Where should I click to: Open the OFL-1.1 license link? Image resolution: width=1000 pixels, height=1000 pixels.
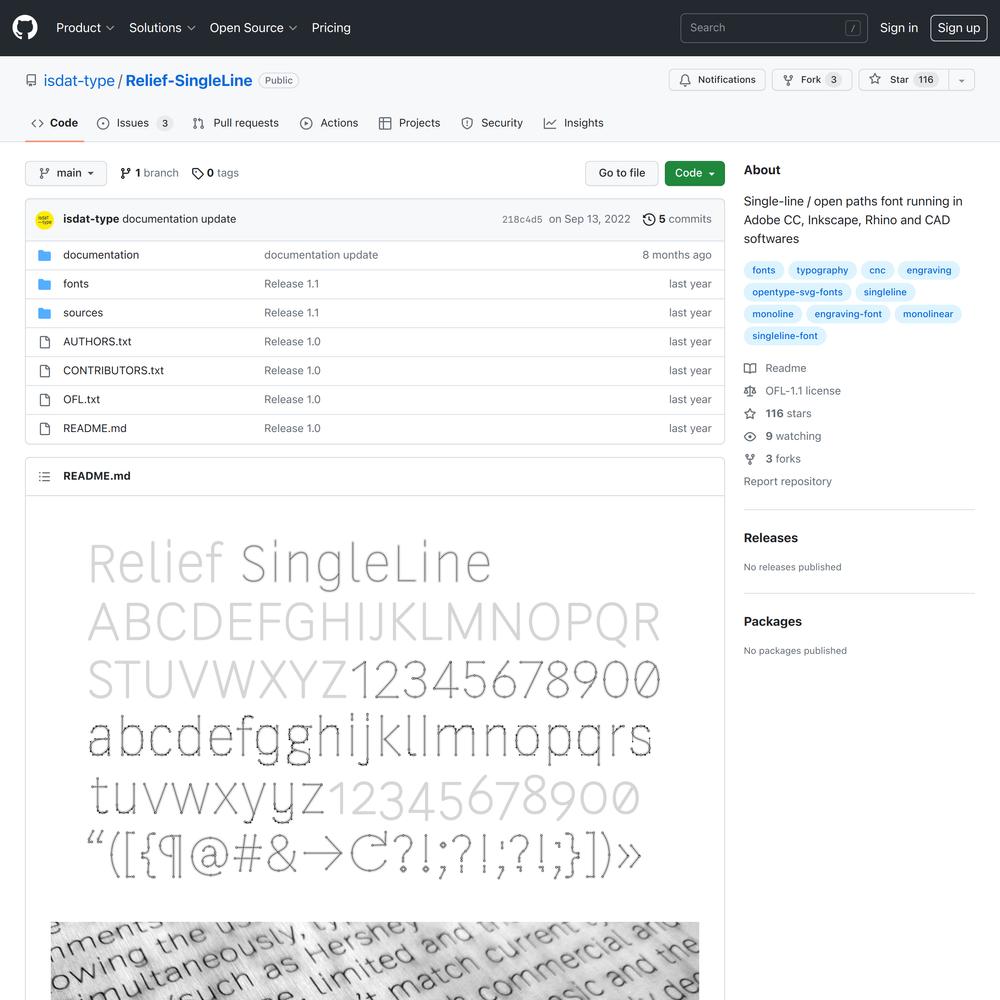pyautogui.click(x=792, y=391)
